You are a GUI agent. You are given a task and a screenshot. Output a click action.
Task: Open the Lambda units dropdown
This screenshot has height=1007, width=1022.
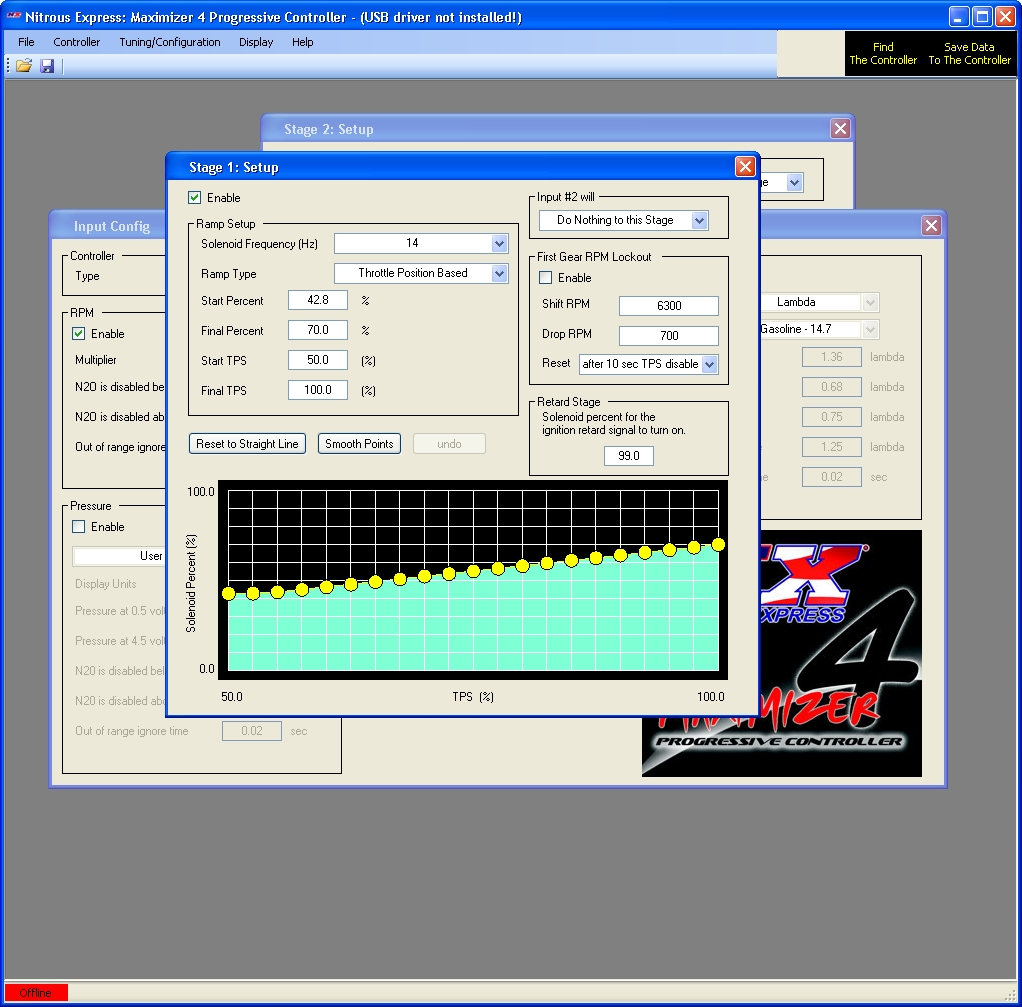click(x=870, y=302)
